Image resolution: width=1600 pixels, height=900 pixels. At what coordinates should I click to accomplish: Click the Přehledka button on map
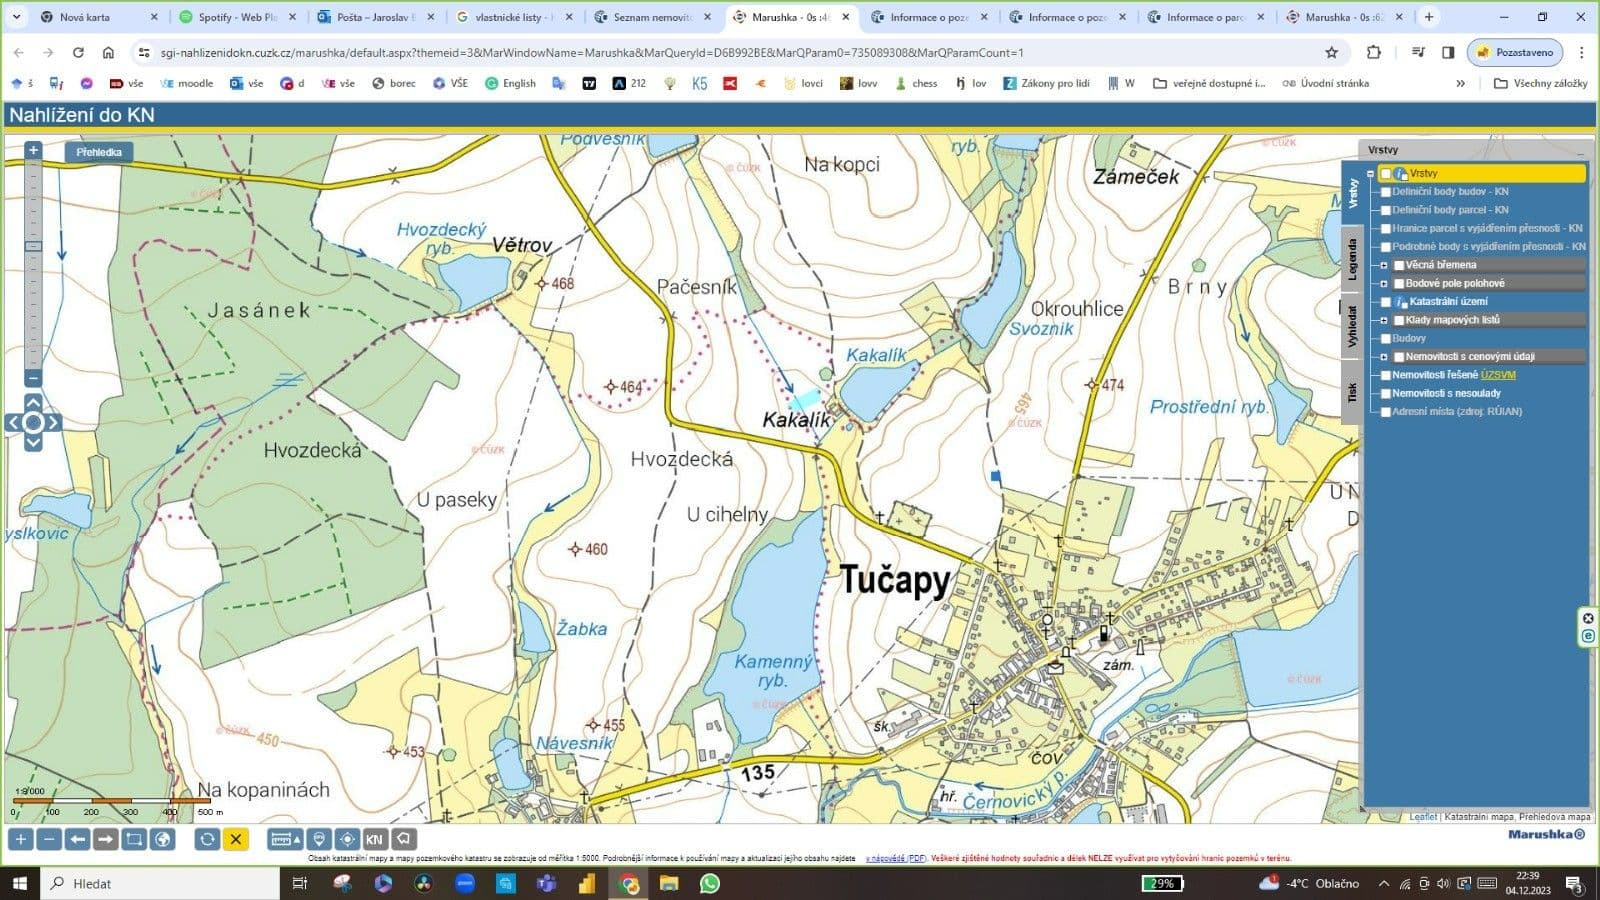pos(99,152)
